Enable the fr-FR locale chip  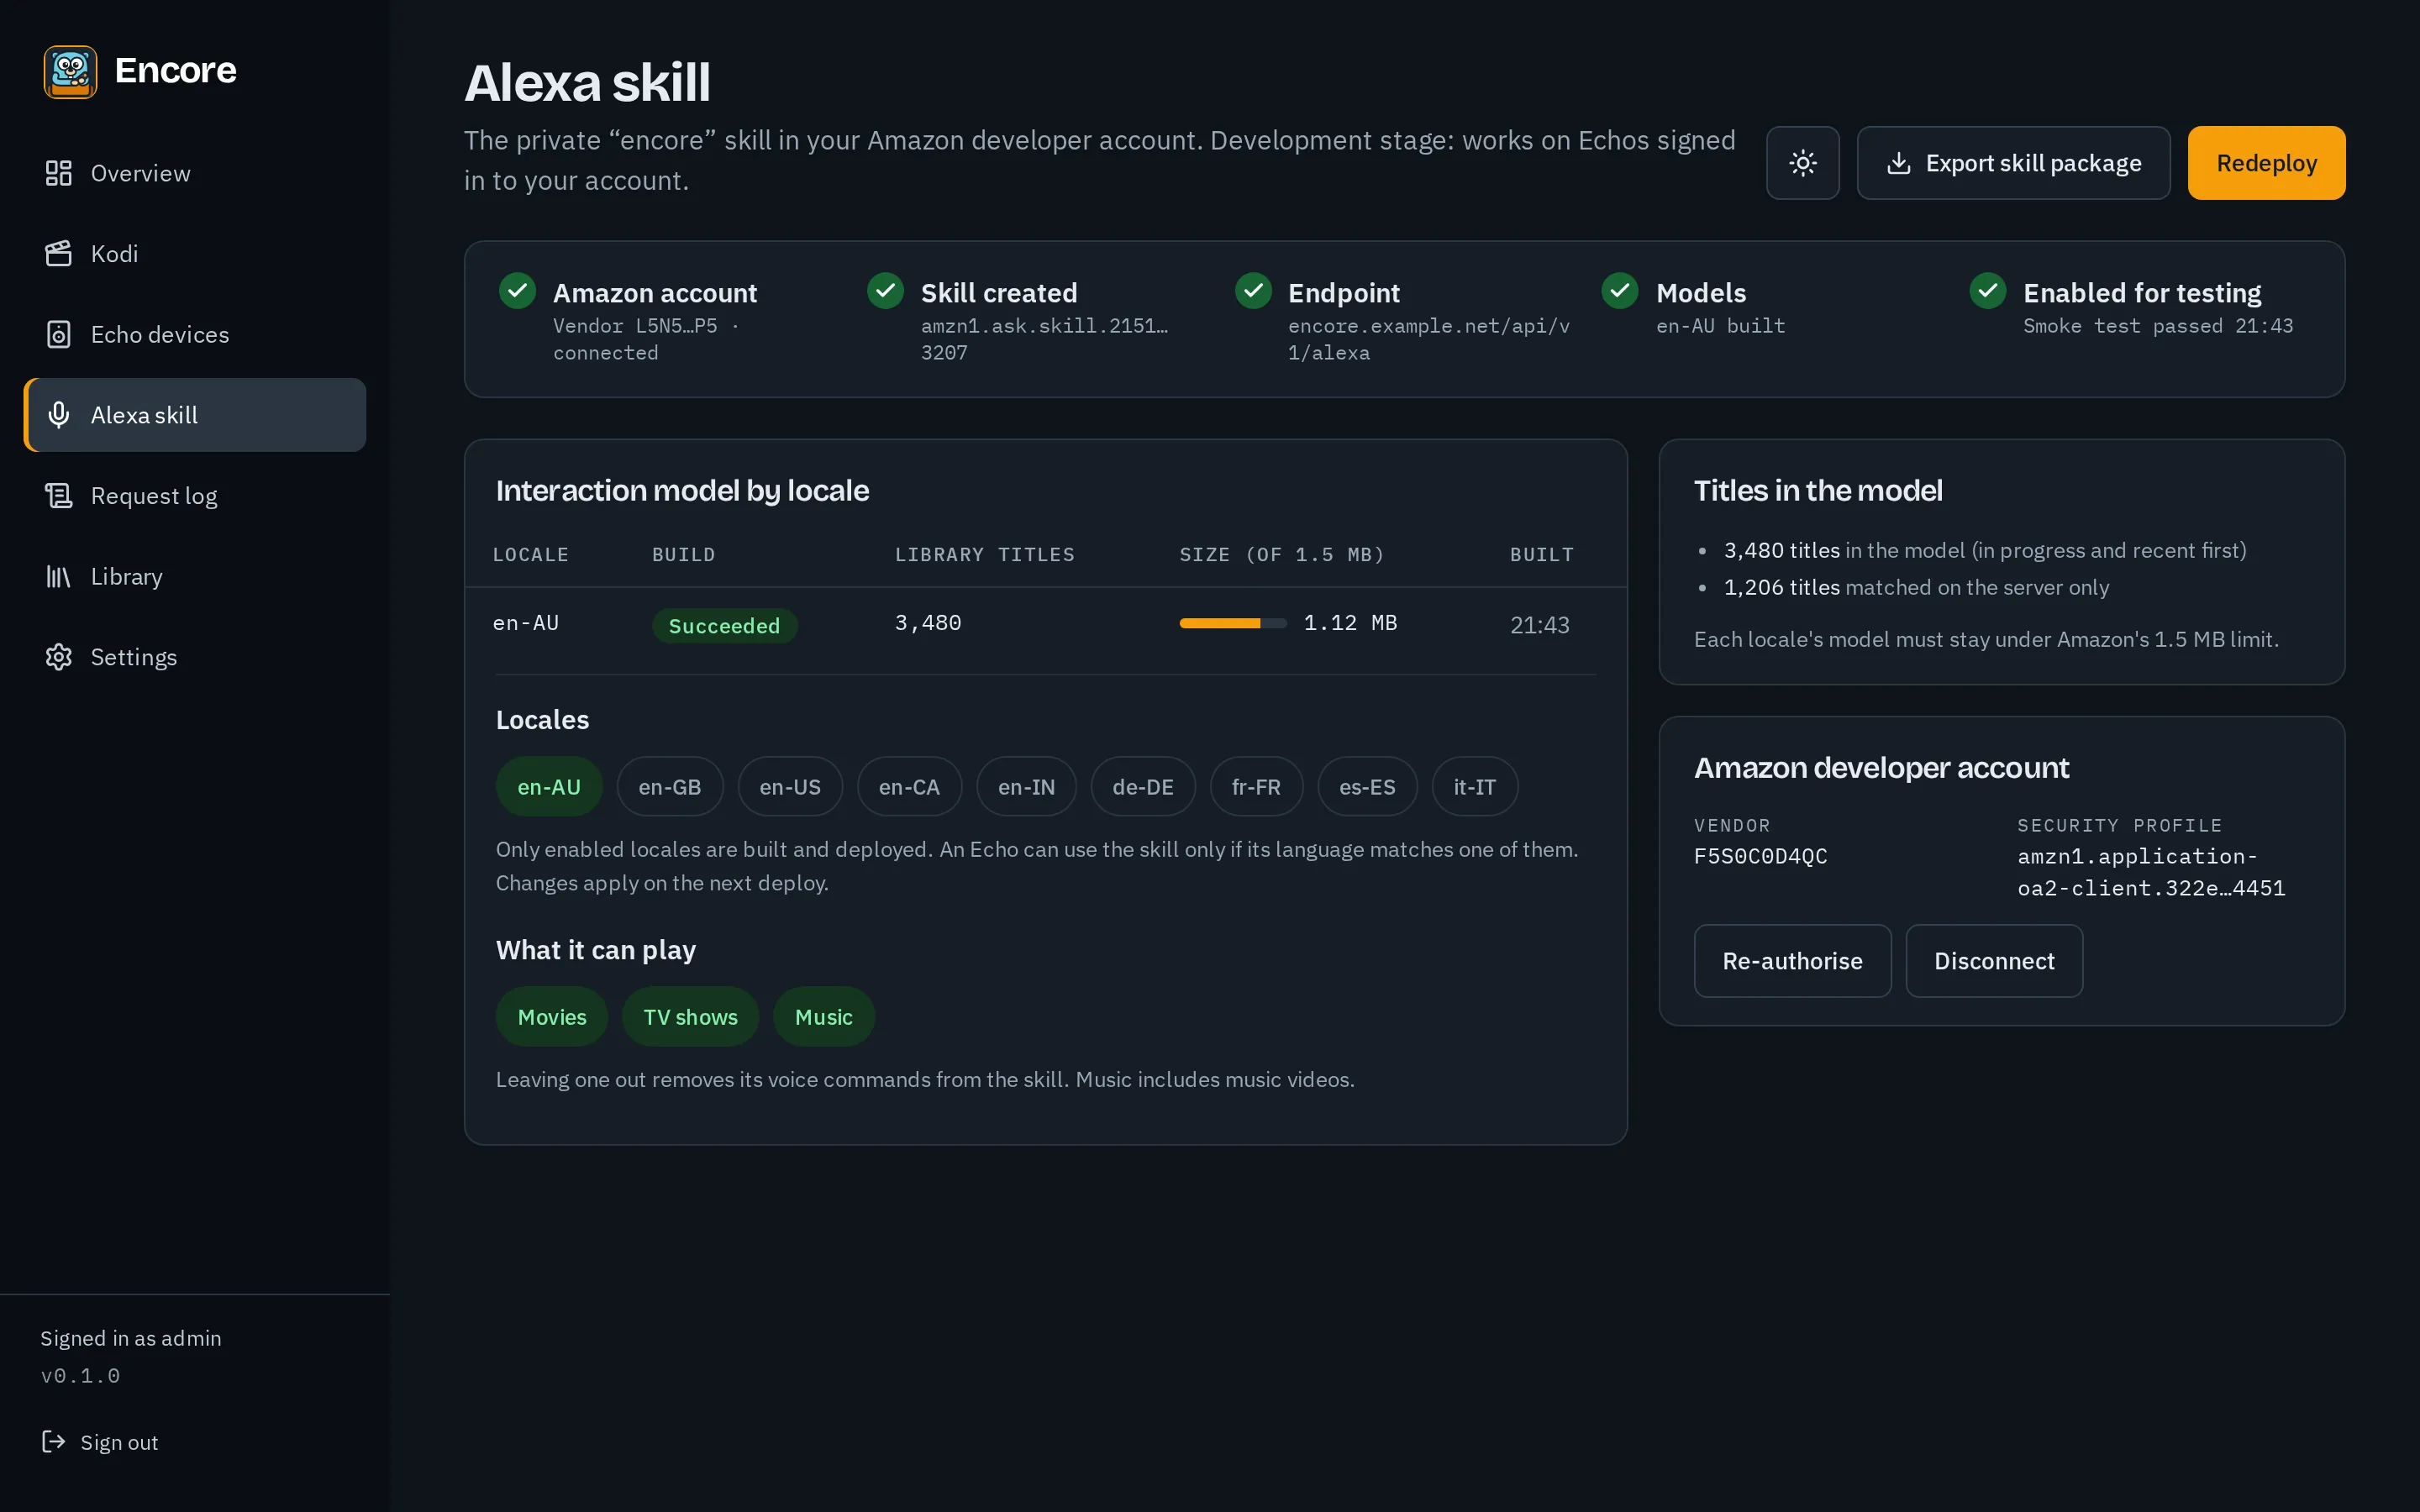1256,787
